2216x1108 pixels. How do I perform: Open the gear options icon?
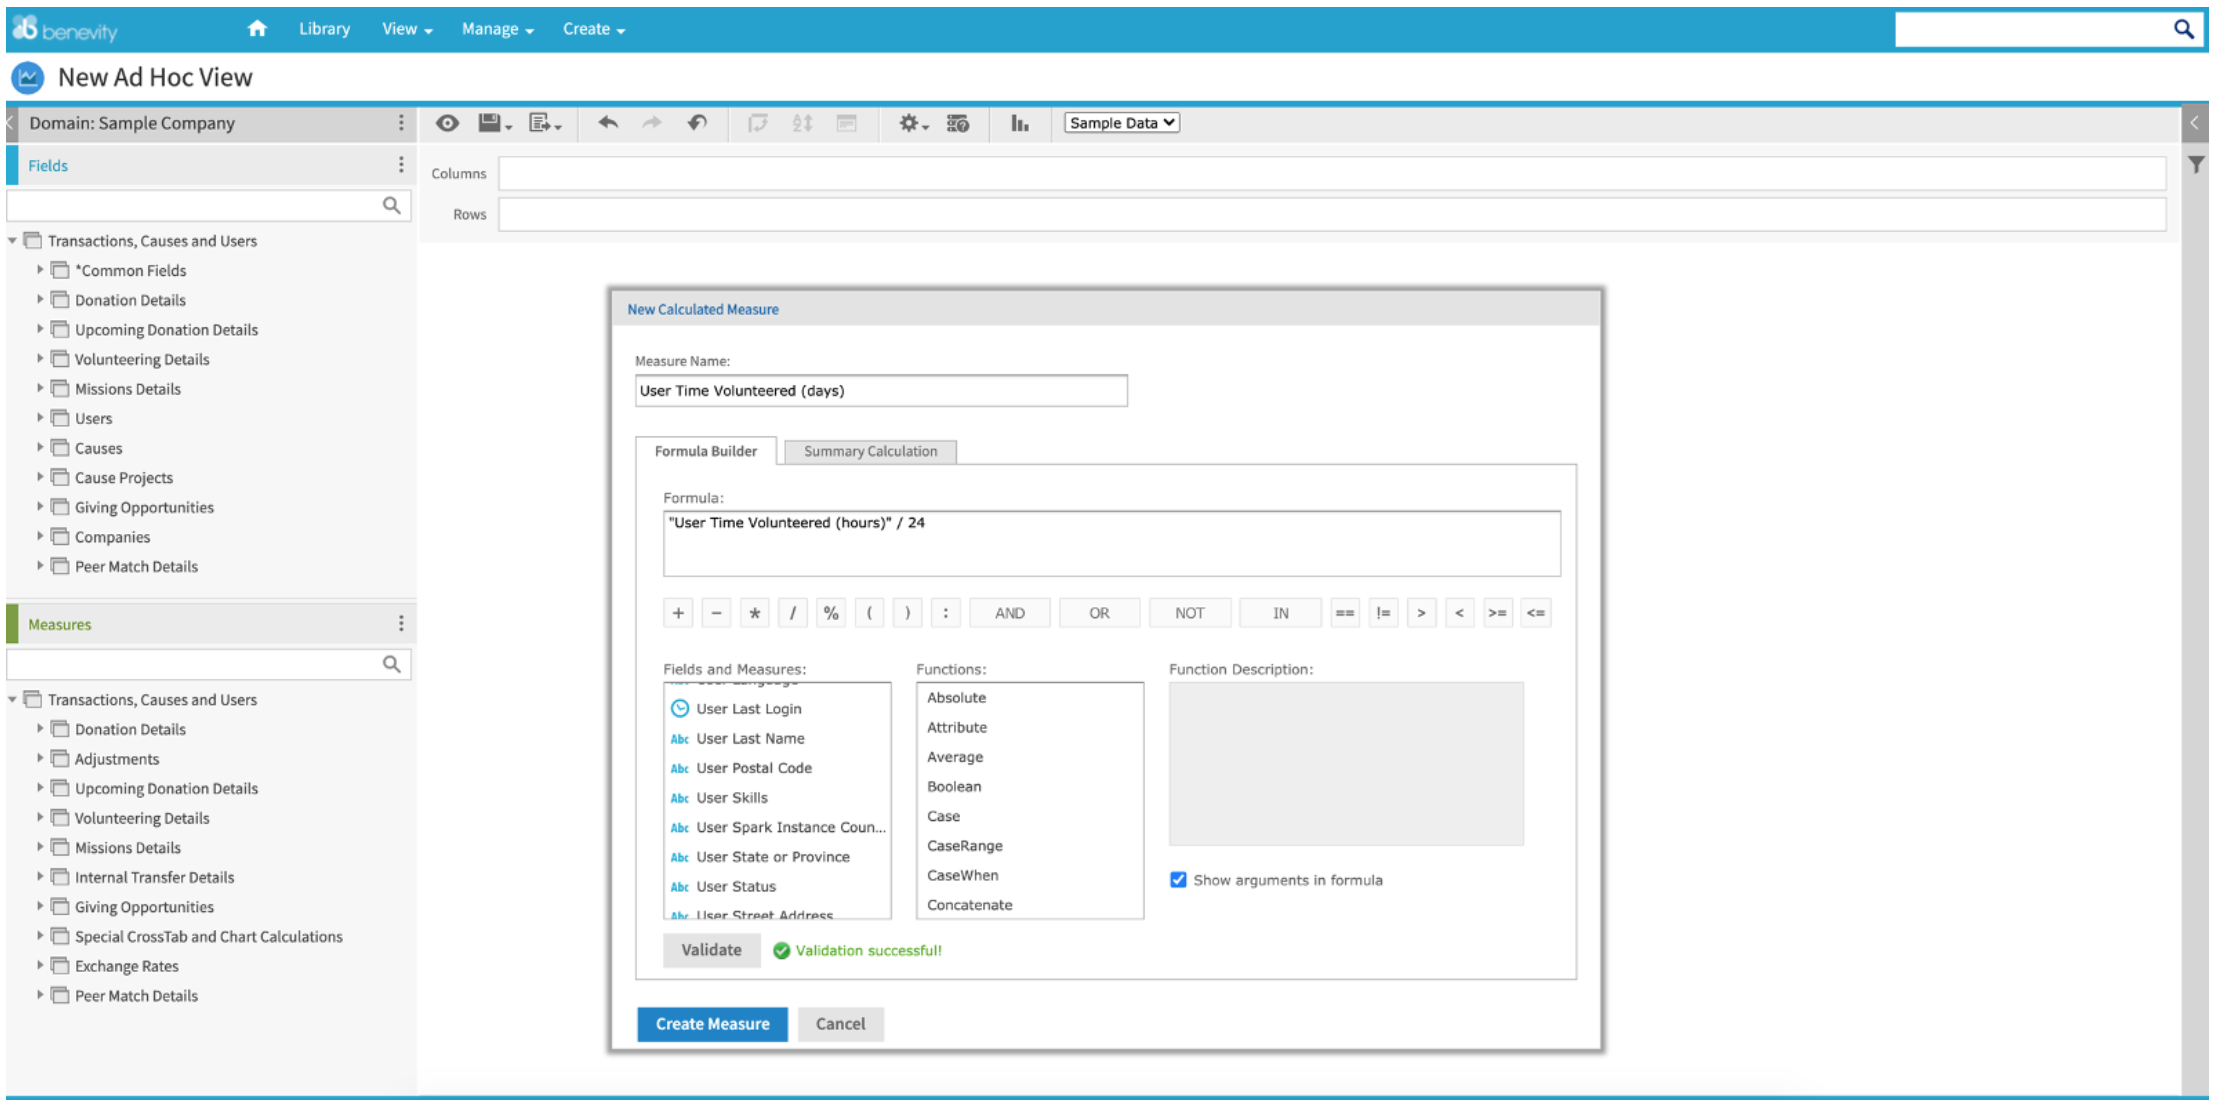[913, 123]
